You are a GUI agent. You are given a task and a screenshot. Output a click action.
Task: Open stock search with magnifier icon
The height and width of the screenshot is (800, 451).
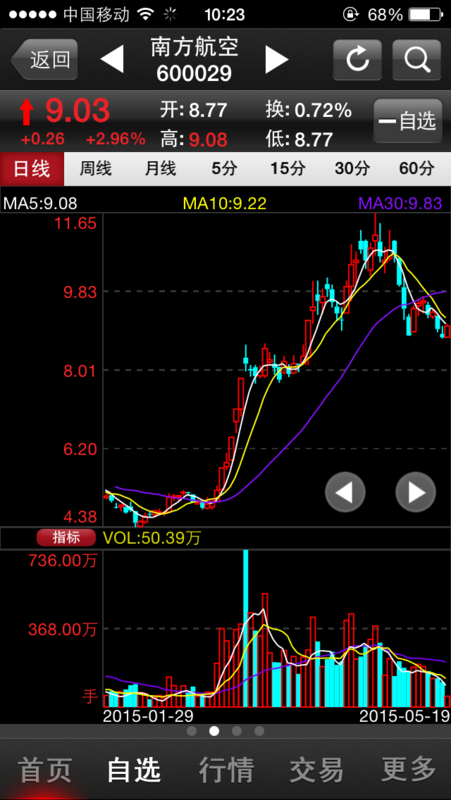pyautogui.click(x=416, y=59)
